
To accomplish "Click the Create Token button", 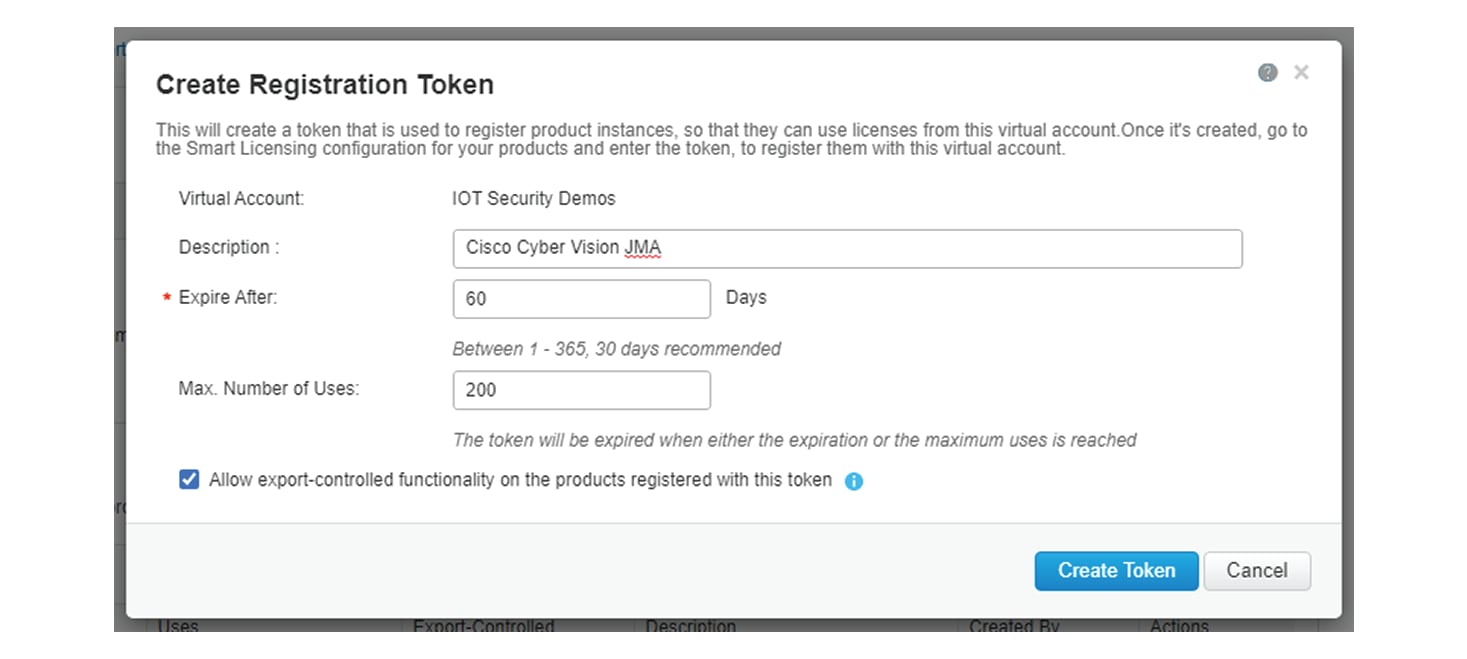I will [x=1116, y=571].
